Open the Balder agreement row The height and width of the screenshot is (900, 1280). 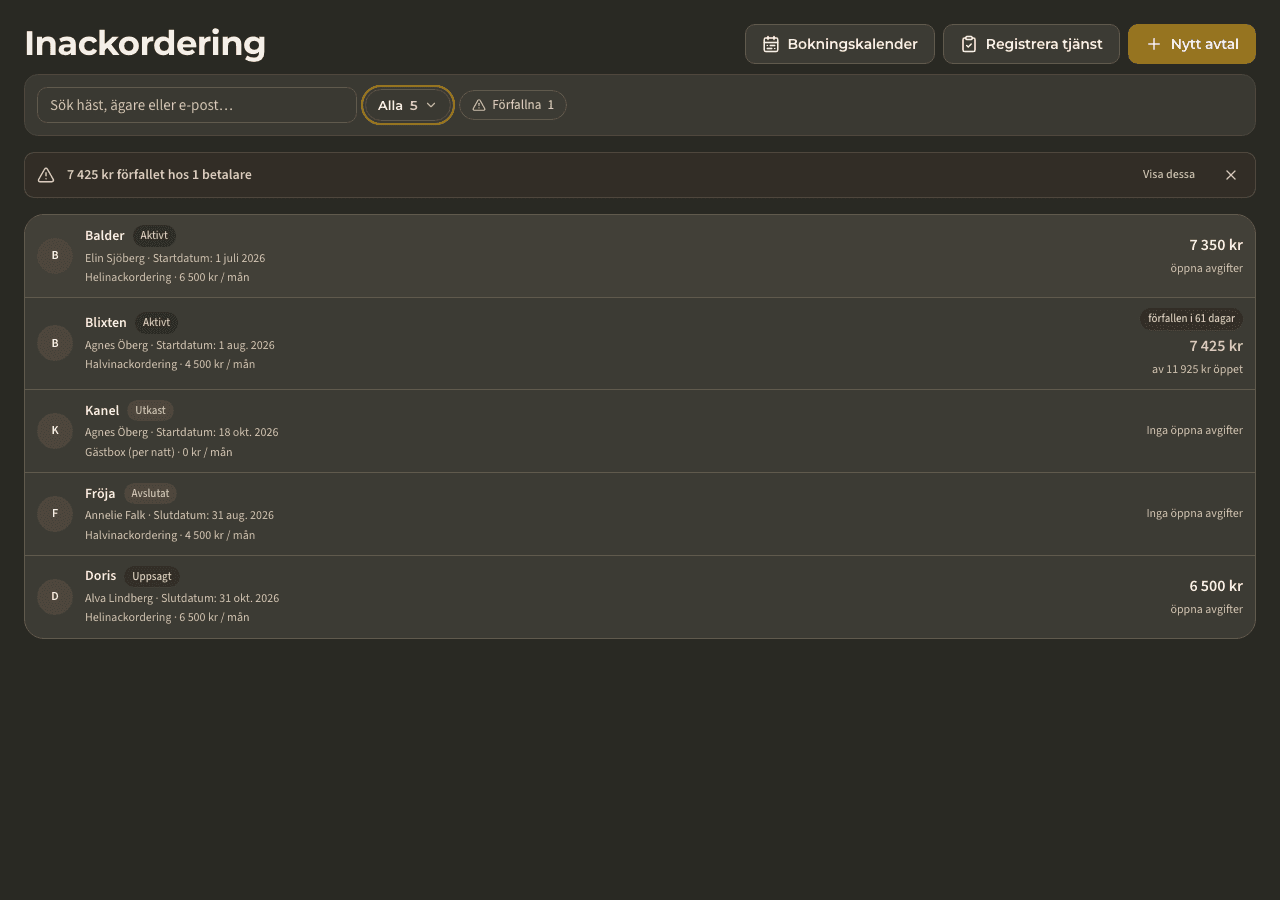tap(640, 256)
